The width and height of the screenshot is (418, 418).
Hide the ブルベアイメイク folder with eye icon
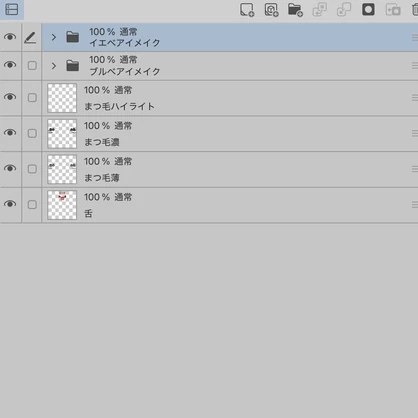(10, 65)
